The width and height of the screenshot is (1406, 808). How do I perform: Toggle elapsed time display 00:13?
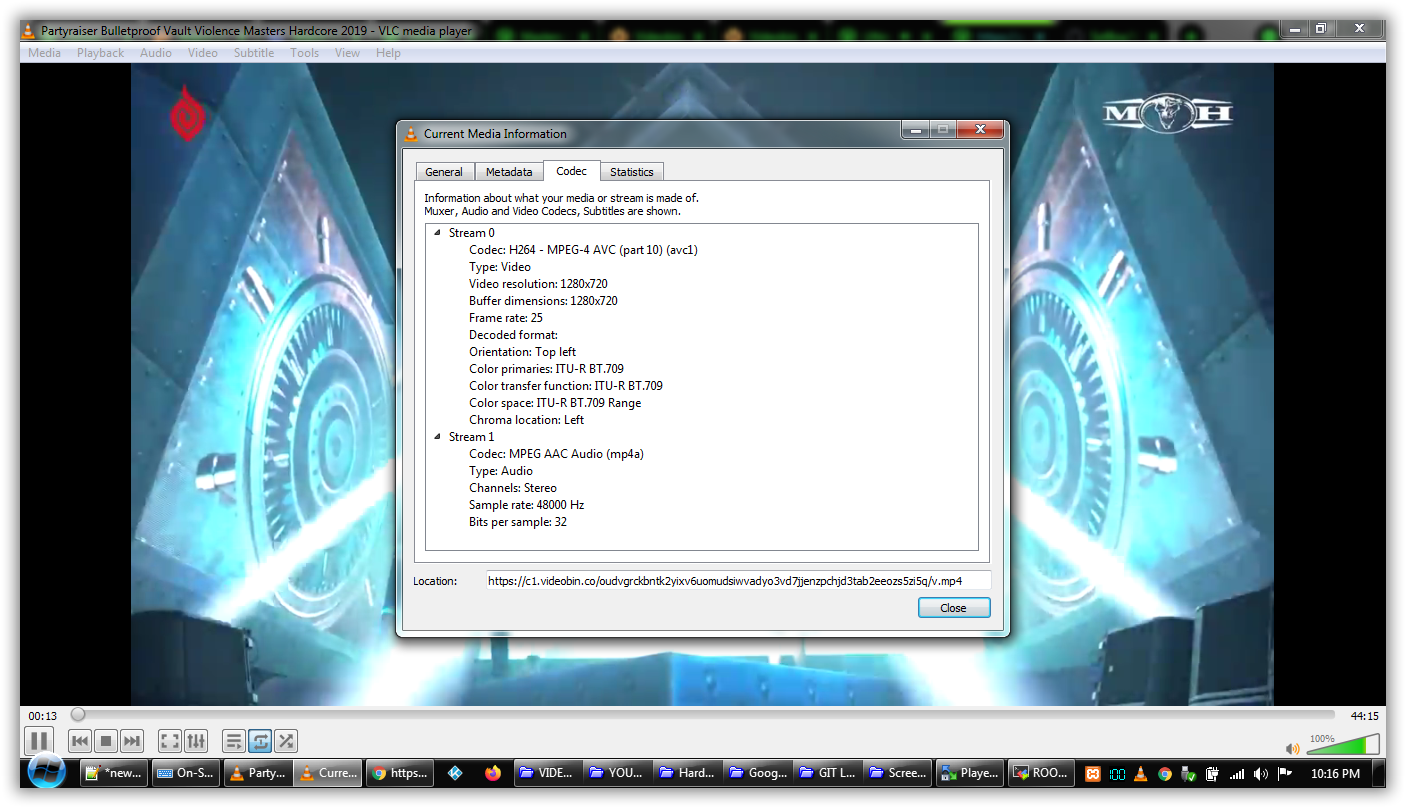click(42, 716)
